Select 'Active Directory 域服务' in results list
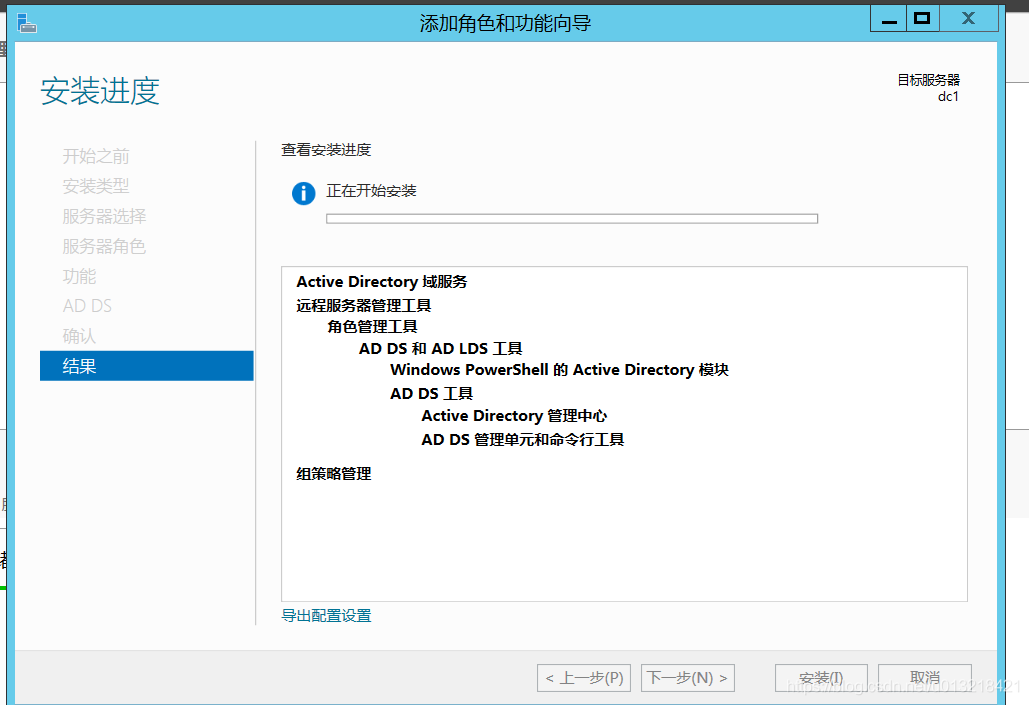The width and height of the screenshot is (1029, 705). [382, 282]
